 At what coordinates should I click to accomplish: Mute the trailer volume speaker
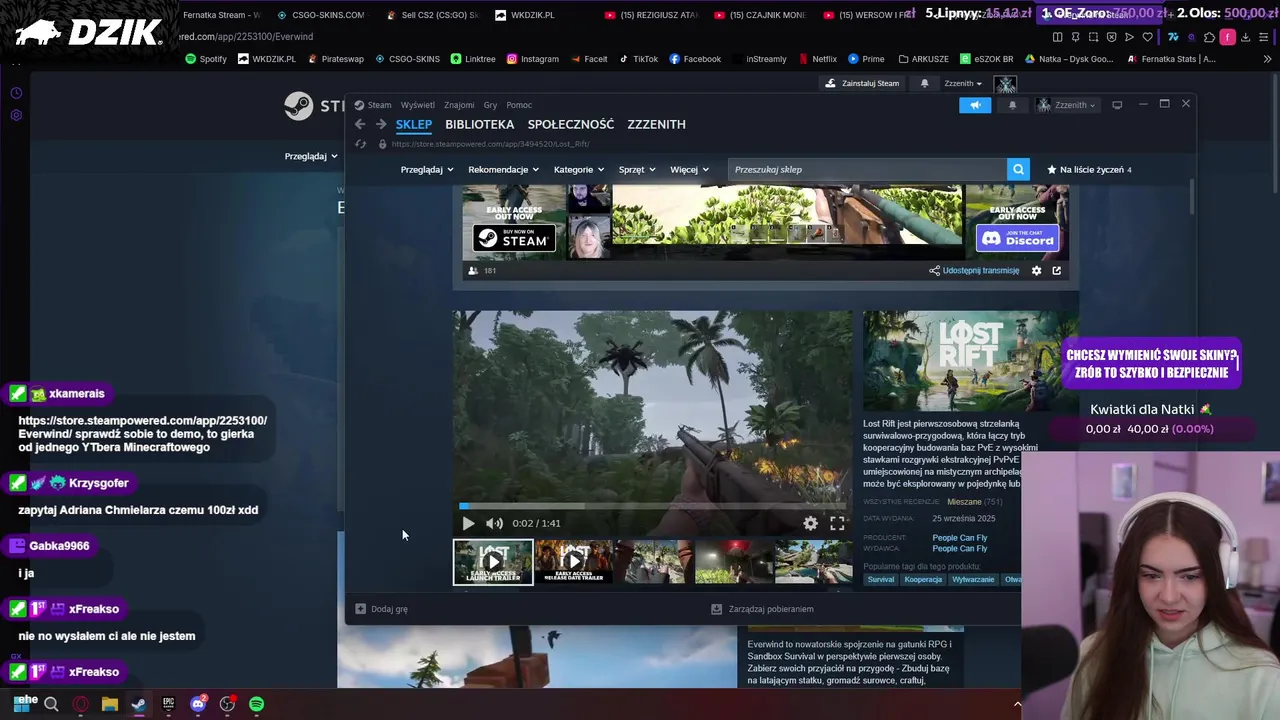pos(494,523)
